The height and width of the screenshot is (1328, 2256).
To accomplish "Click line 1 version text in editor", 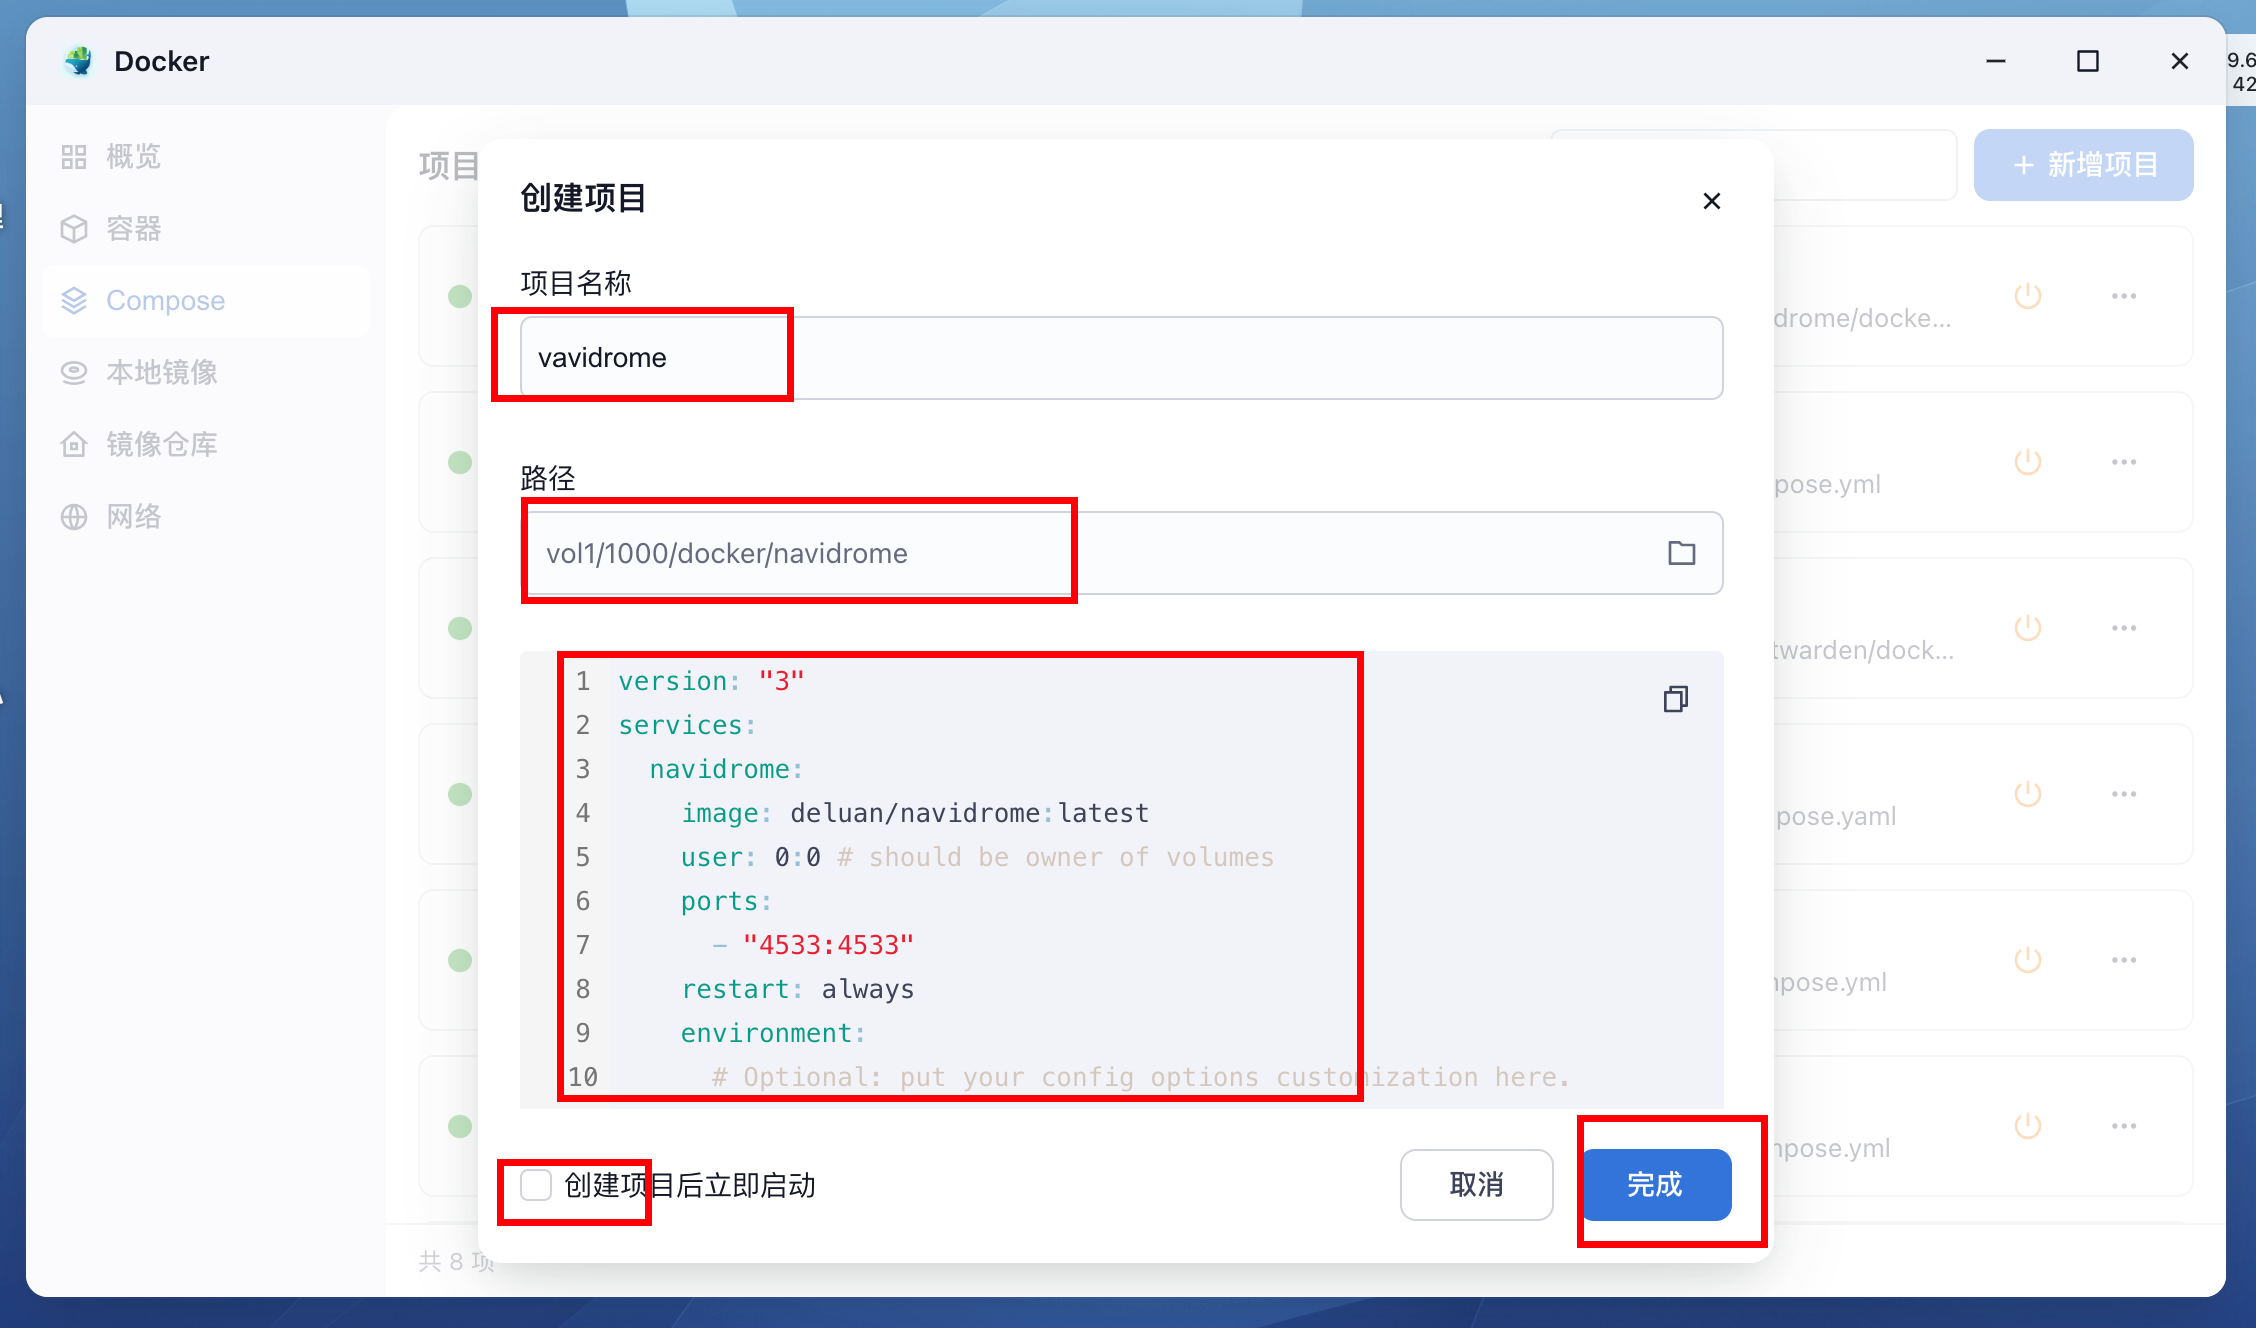I will 711,681.
